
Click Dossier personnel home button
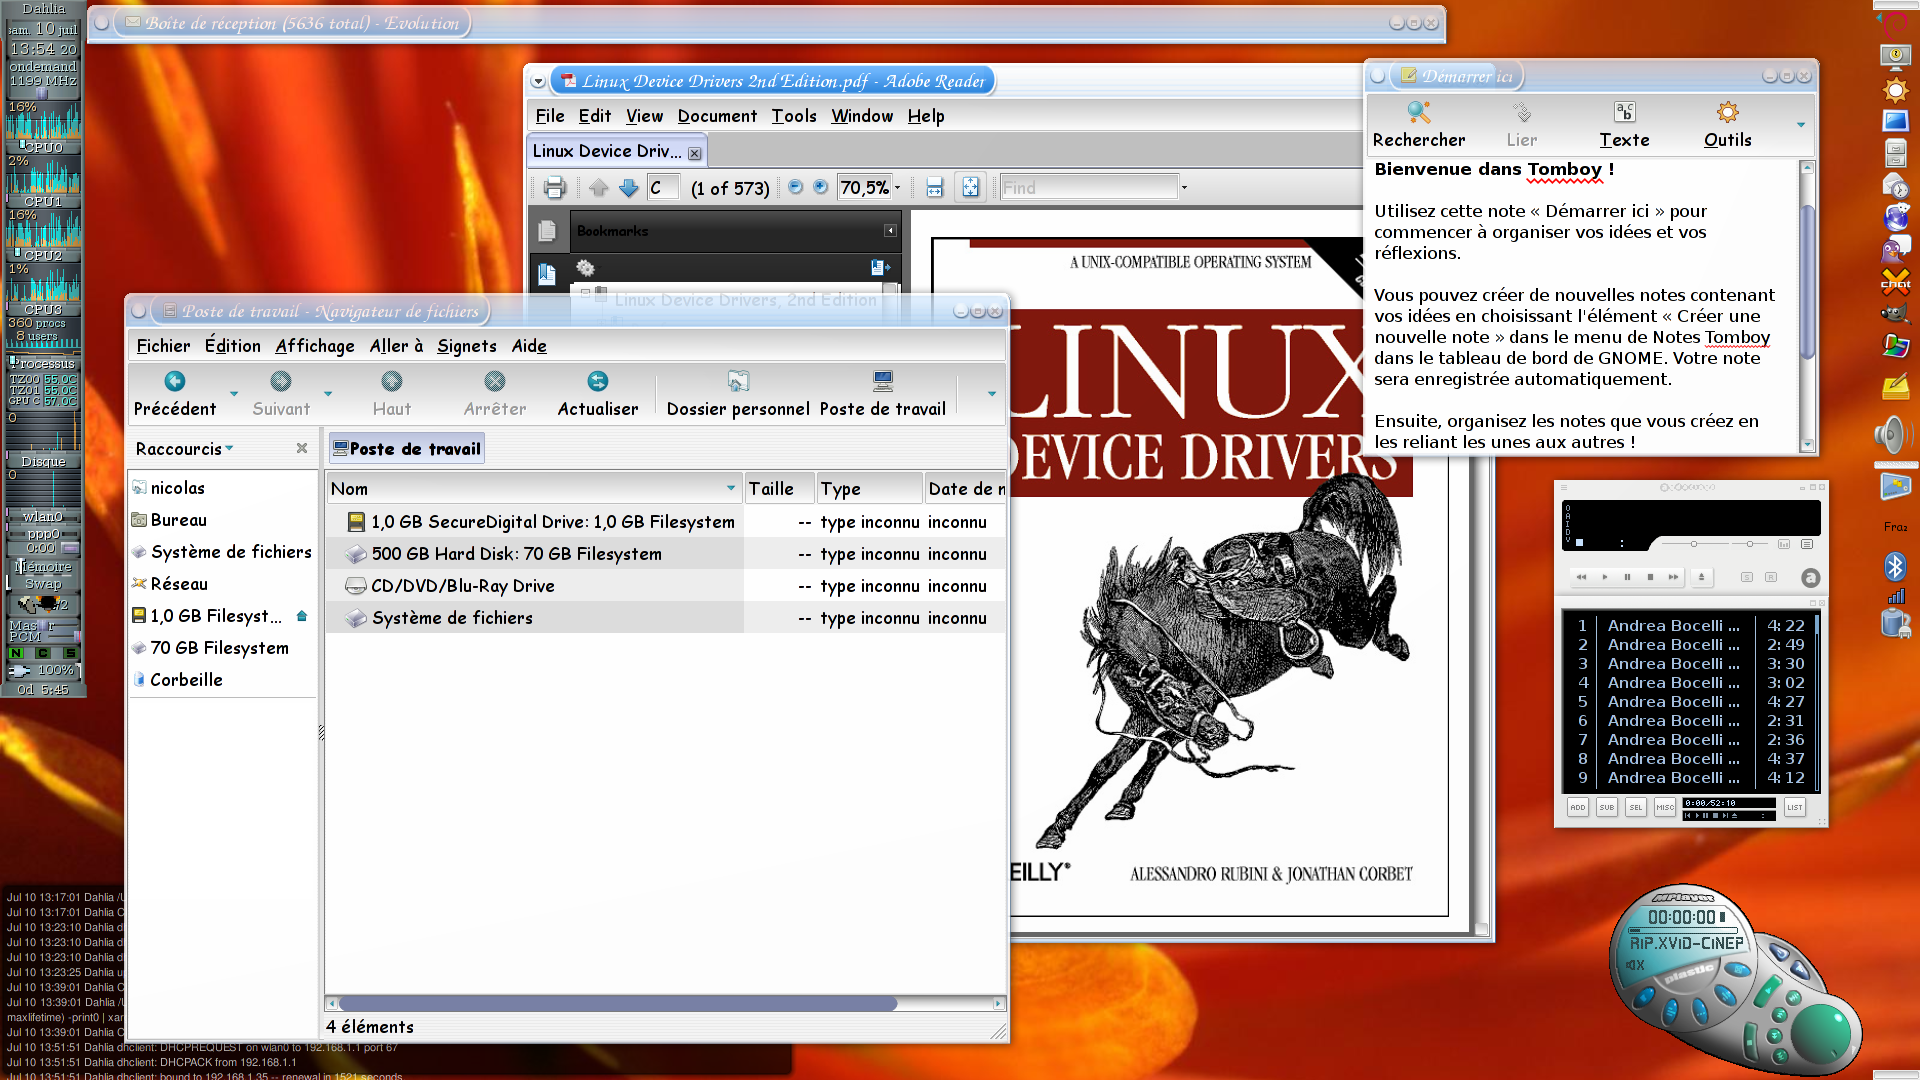738,393
